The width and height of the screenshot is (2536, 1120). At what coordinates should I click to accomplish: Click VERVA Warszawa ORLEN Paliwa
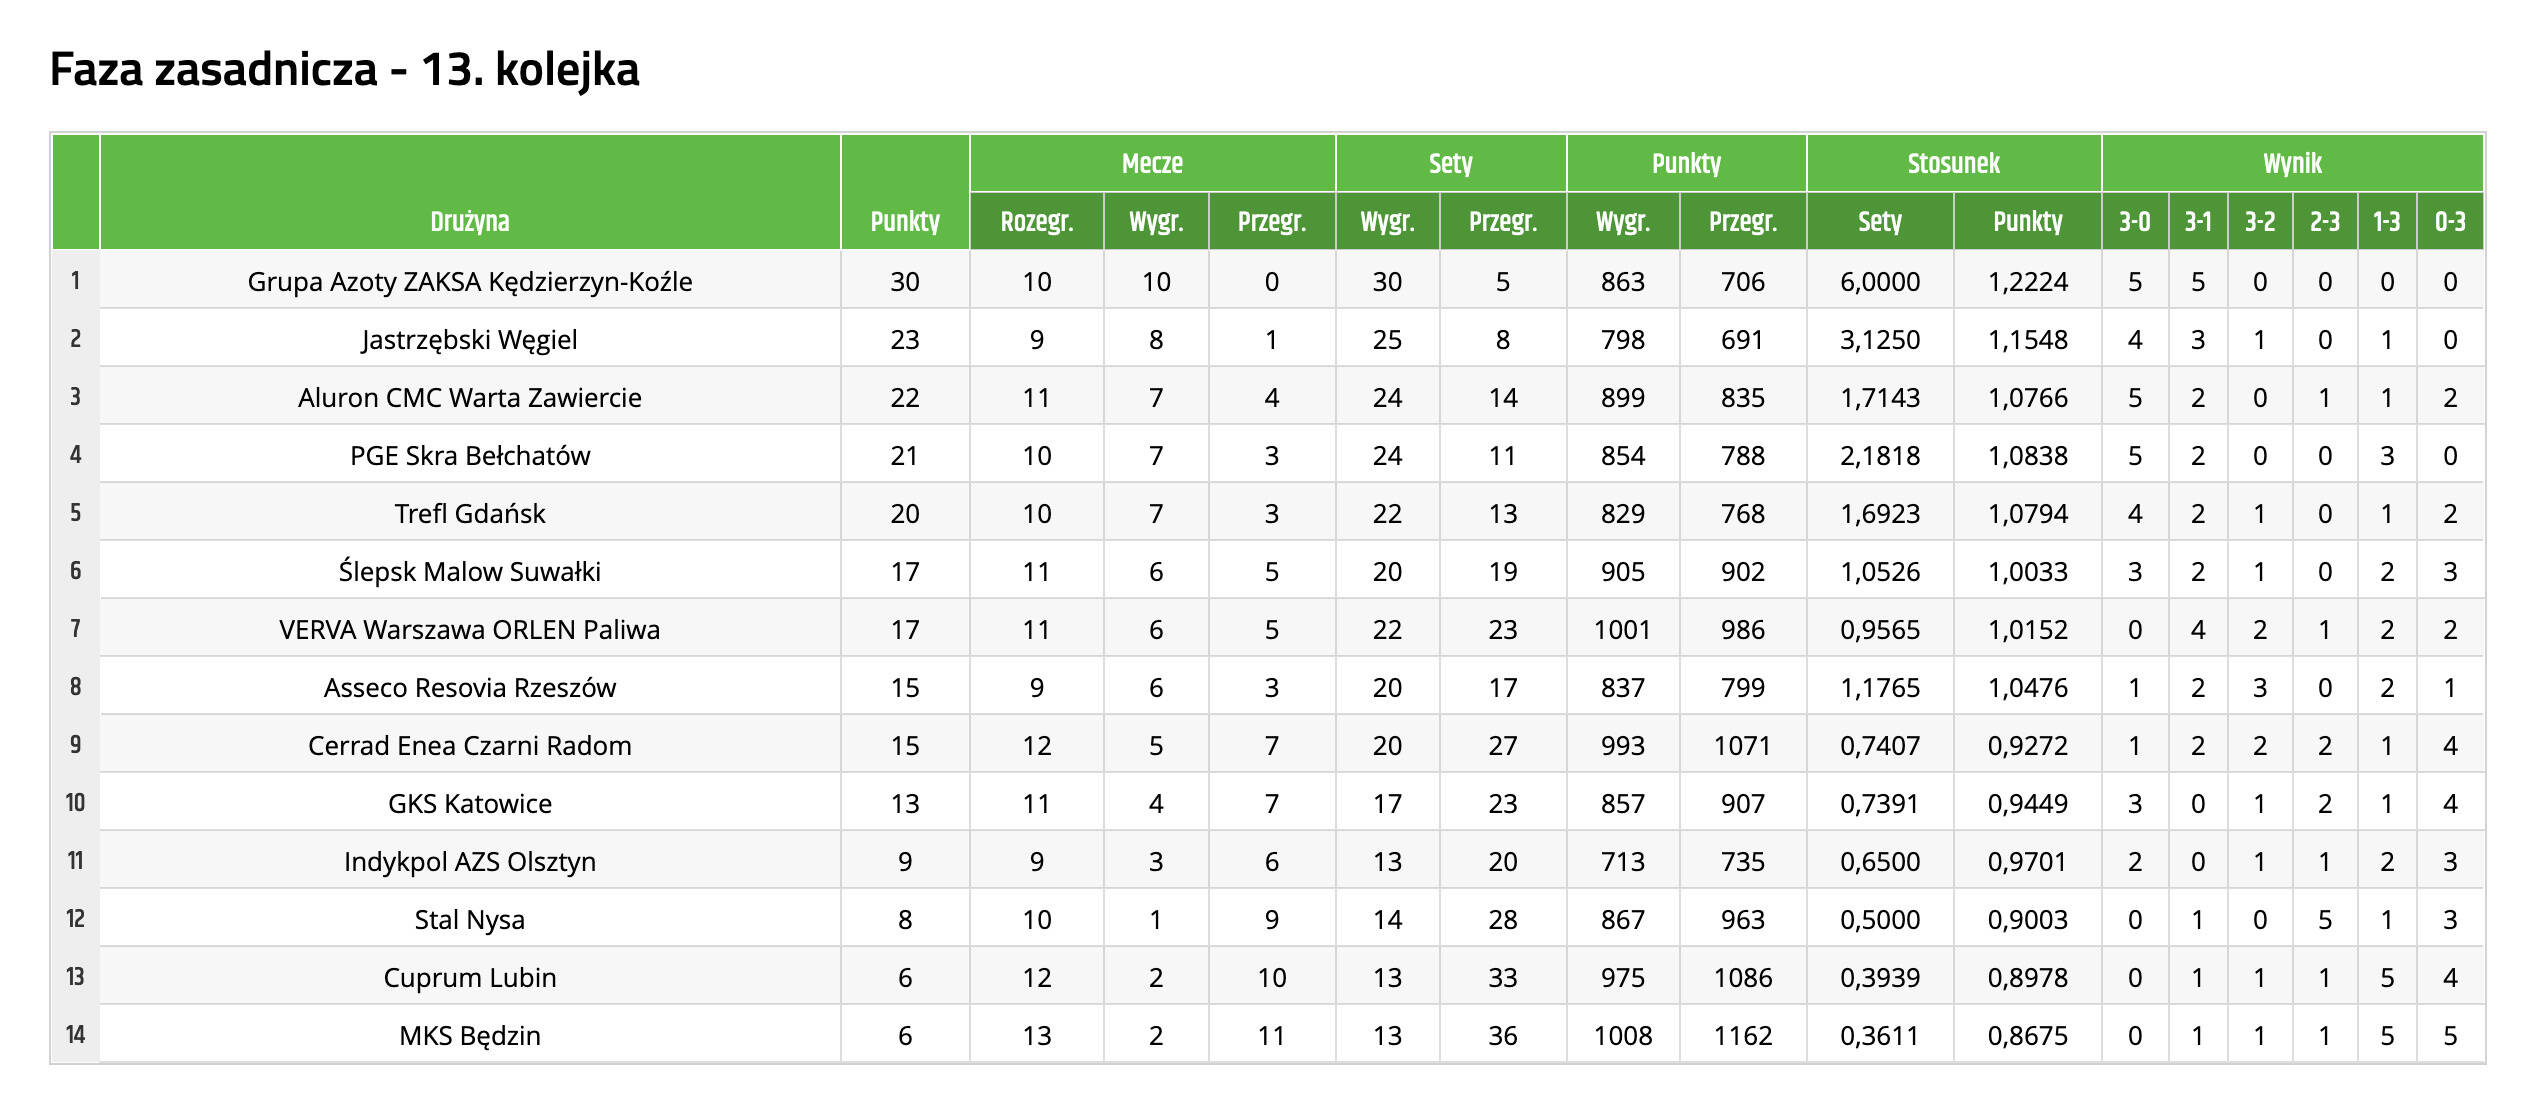[469, 630]
